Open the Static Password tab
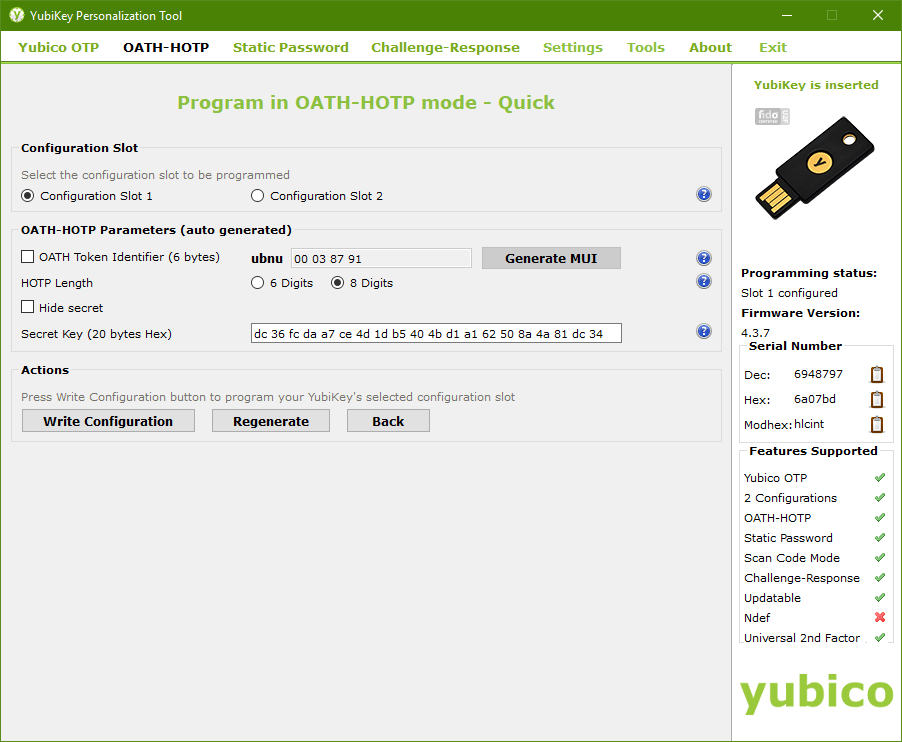Screen dimensions: 902x742 pos(291,47)
